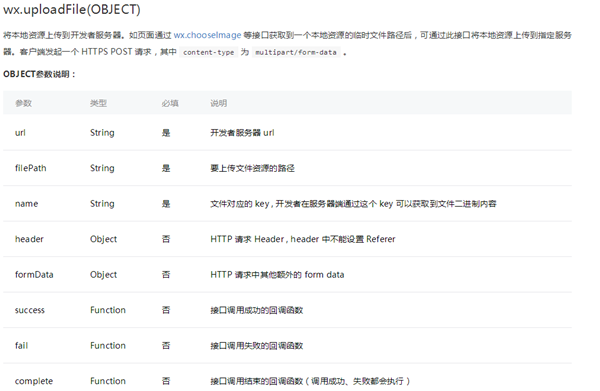
Task: Click 是 in the name row
Action: pyautogui.click(x=166, y=204)
